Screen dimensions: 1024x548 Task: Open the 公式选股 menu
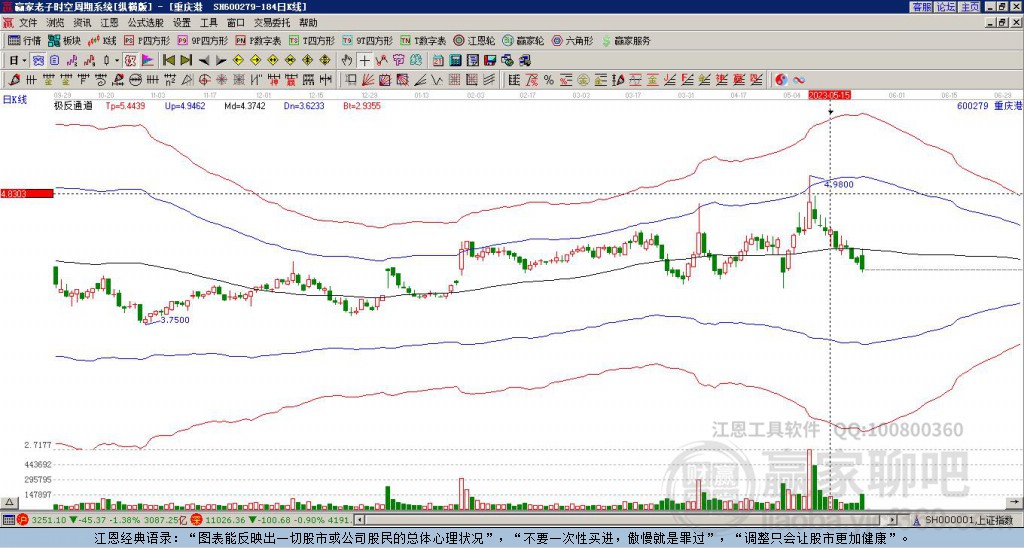[x=146, y=23]
